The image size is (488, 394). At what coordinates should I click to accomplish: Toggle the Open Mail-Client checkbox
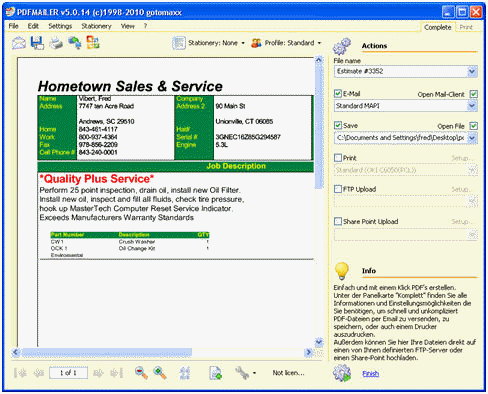(x=473, y=94)
